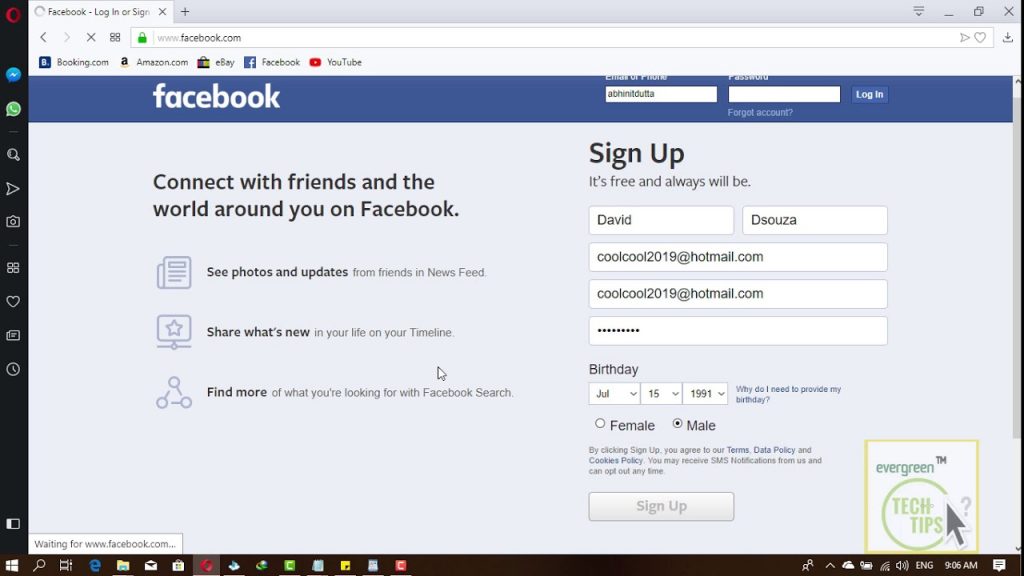Screen dimensions: 1024x576
Task: Click the Log In button
Action: click(869, 95)
